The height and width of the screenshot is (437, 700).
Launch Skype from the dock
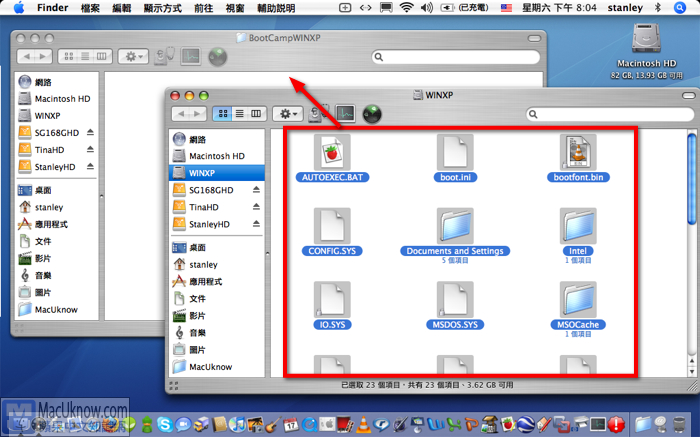click(x=165, y=424)
